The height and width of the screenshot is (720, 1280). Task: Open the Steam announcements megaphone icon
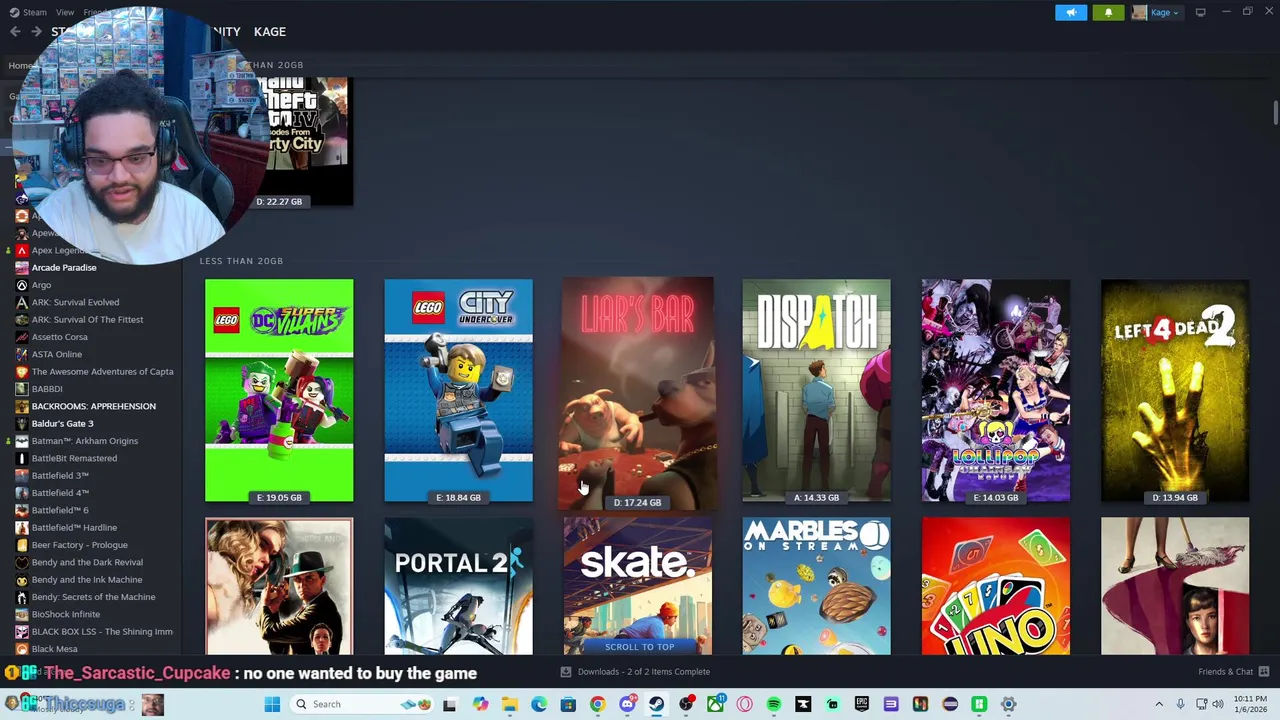click(x=1071, y=12)
